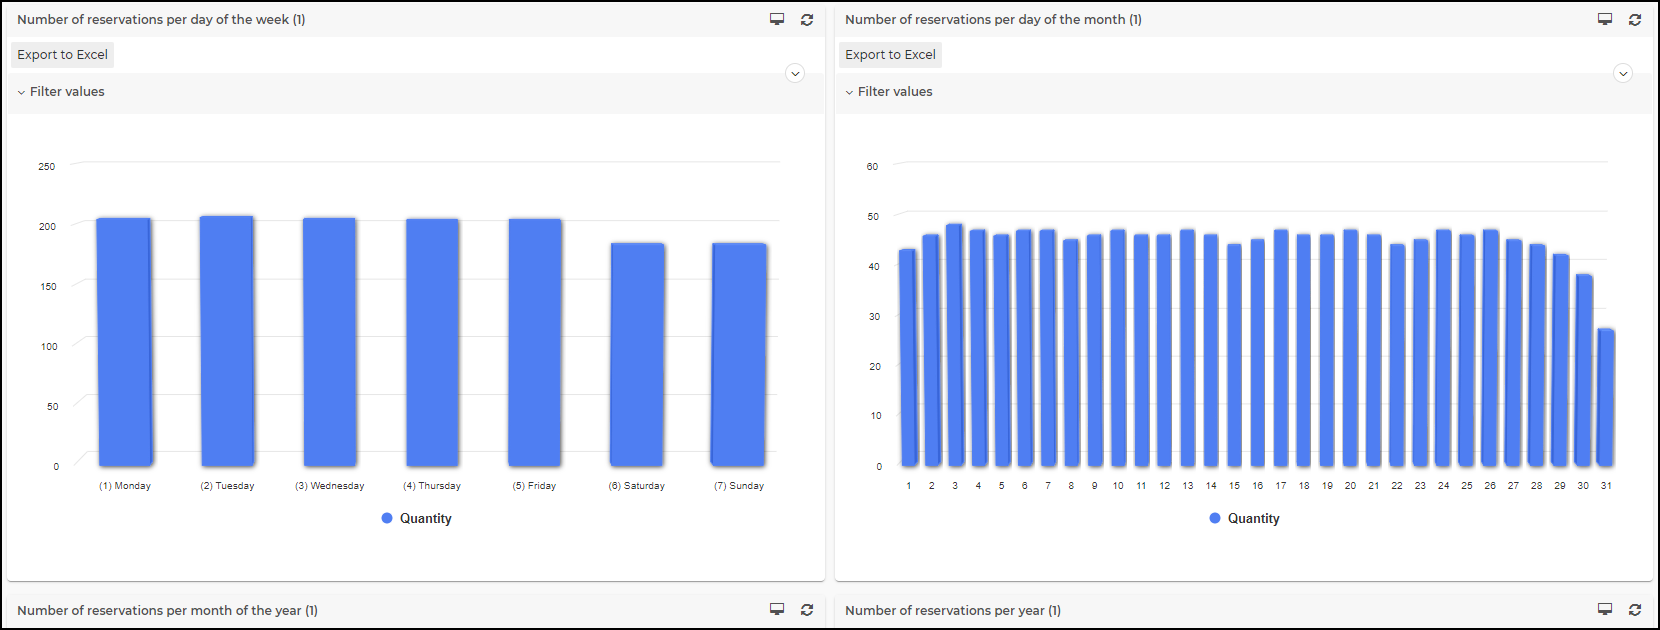Click the bar for day 3

coord(955,345)
